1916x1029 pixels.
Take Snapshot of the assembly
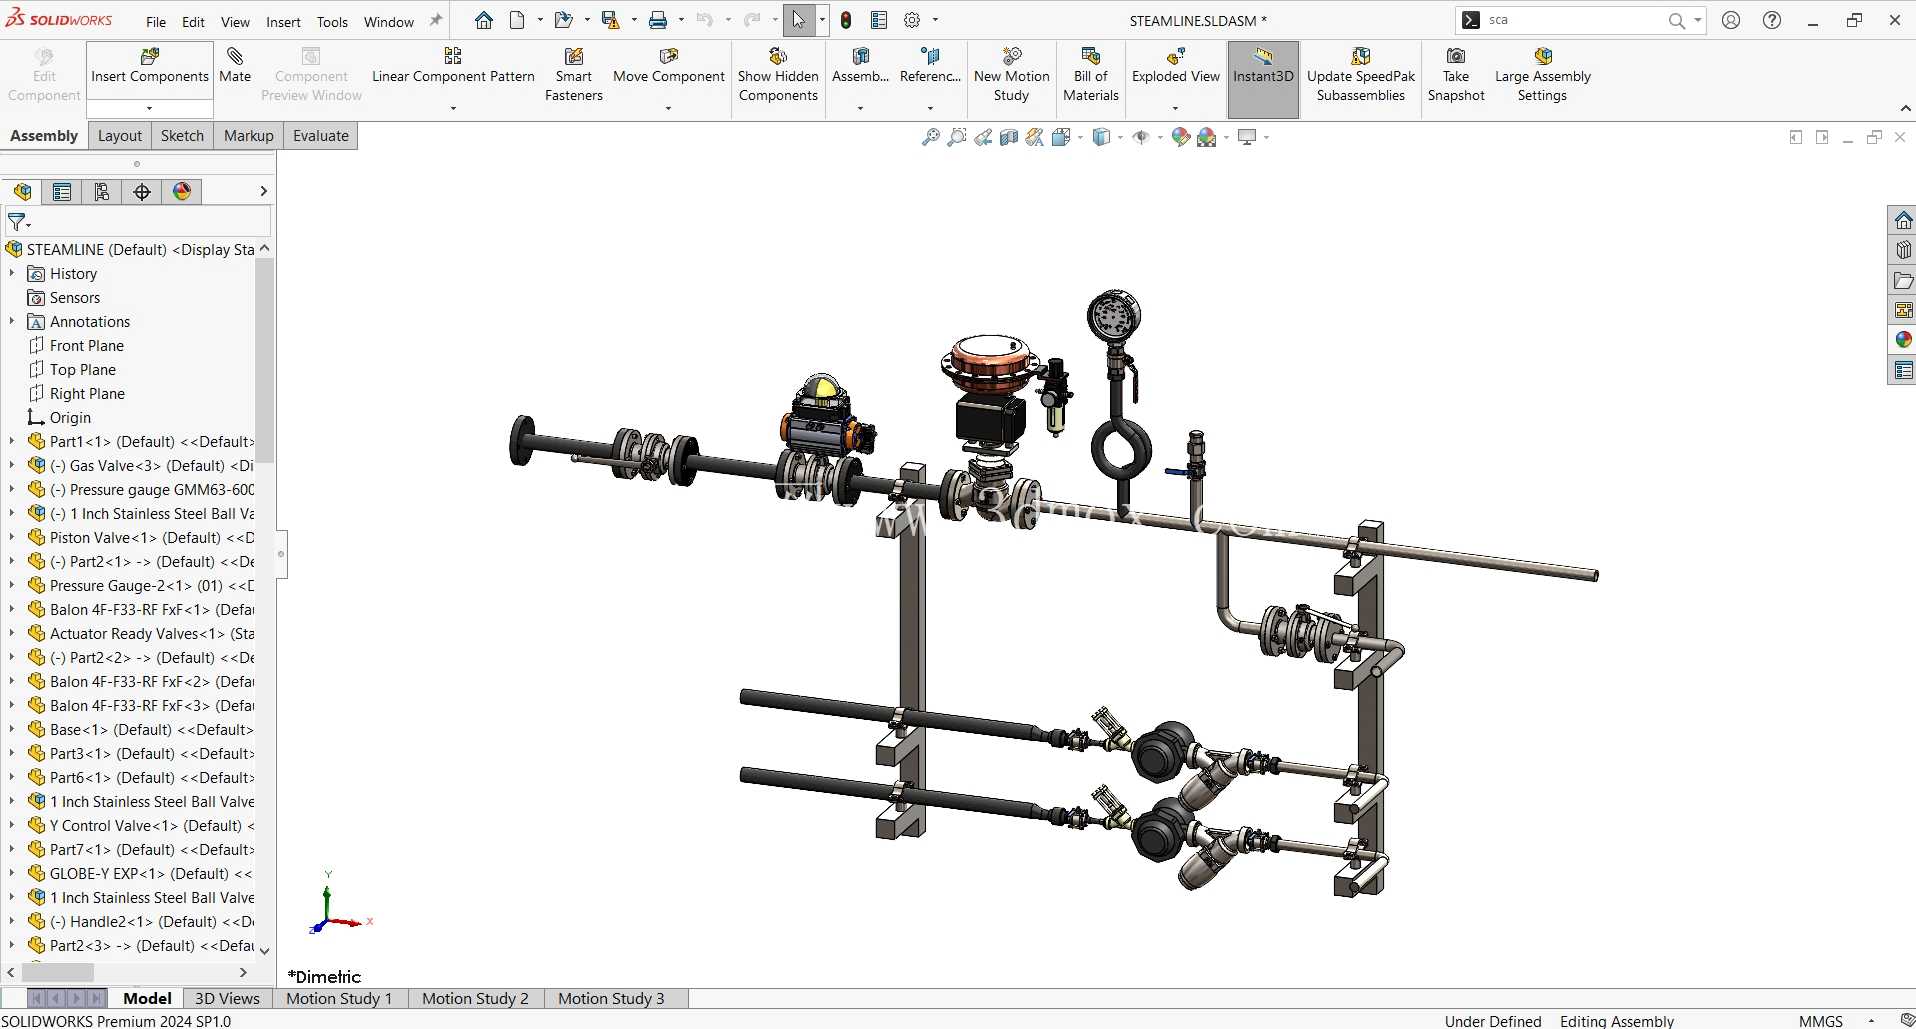coord(1456,75)
